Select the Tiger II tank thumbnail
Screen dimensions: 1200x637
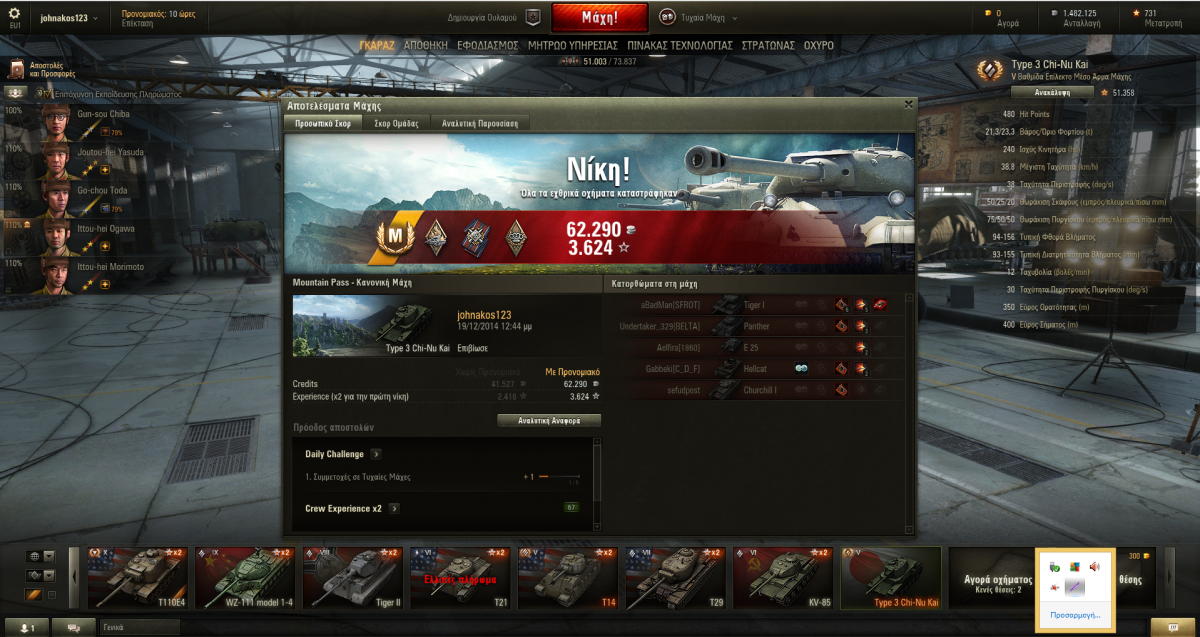349,578
